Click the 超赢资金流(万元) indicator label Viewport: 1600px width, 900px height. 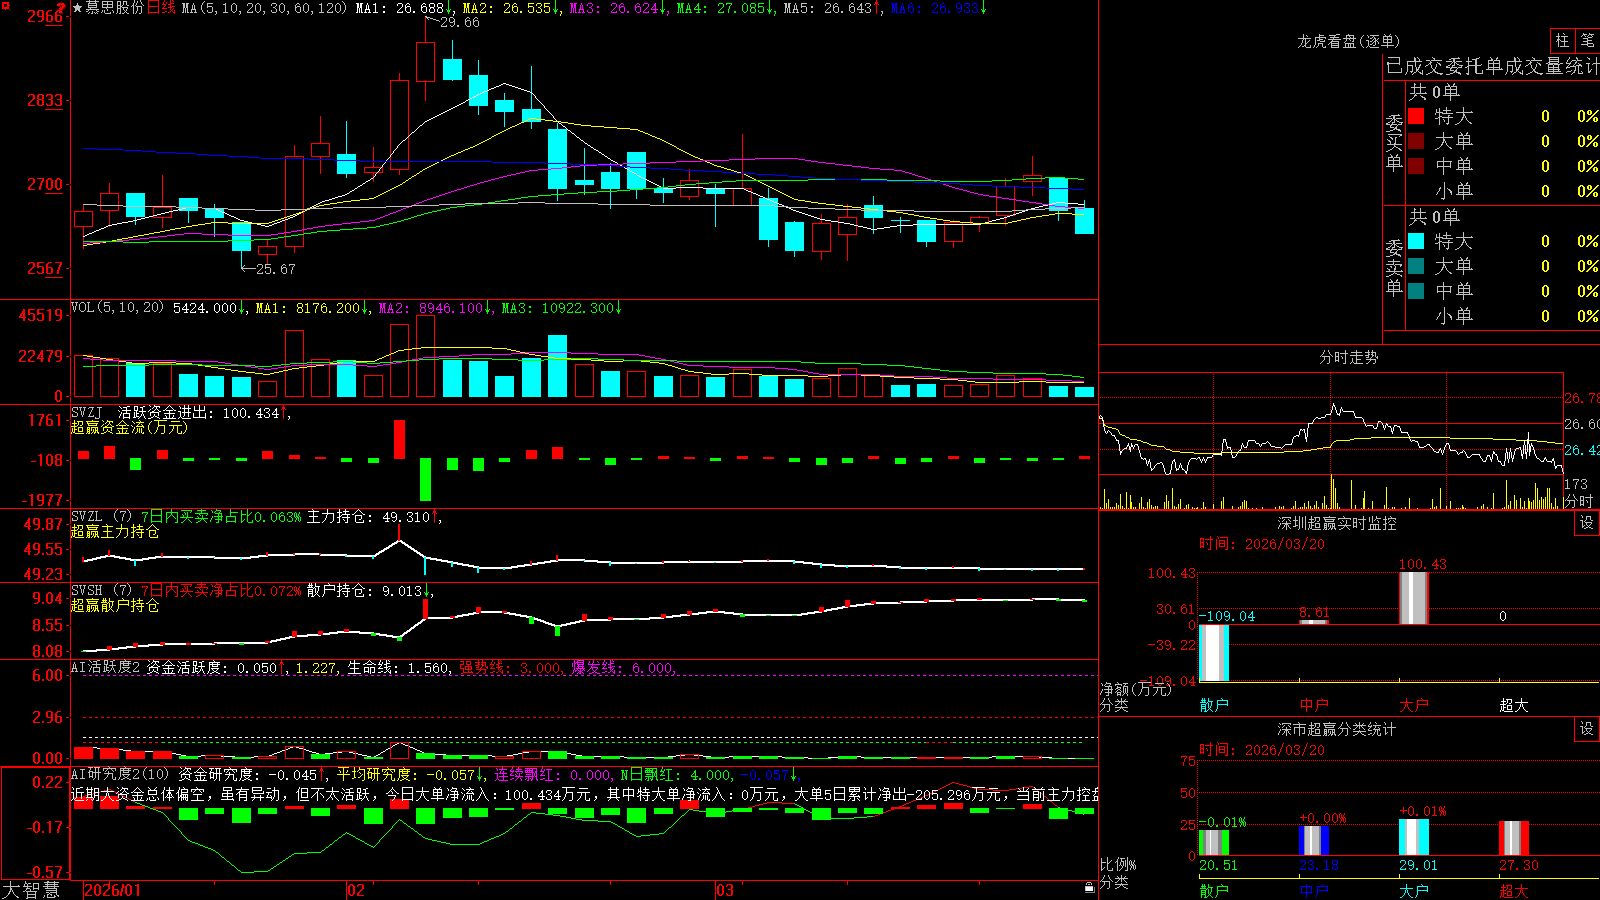(x=129, y=427)
